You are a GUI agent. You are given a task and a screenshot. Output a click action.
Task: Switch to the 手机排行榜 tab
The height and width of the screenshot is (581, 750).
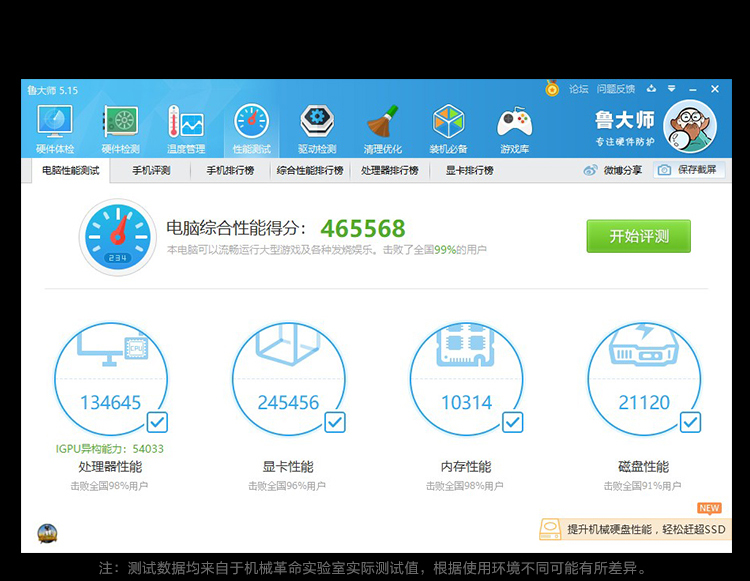point(230,170)
